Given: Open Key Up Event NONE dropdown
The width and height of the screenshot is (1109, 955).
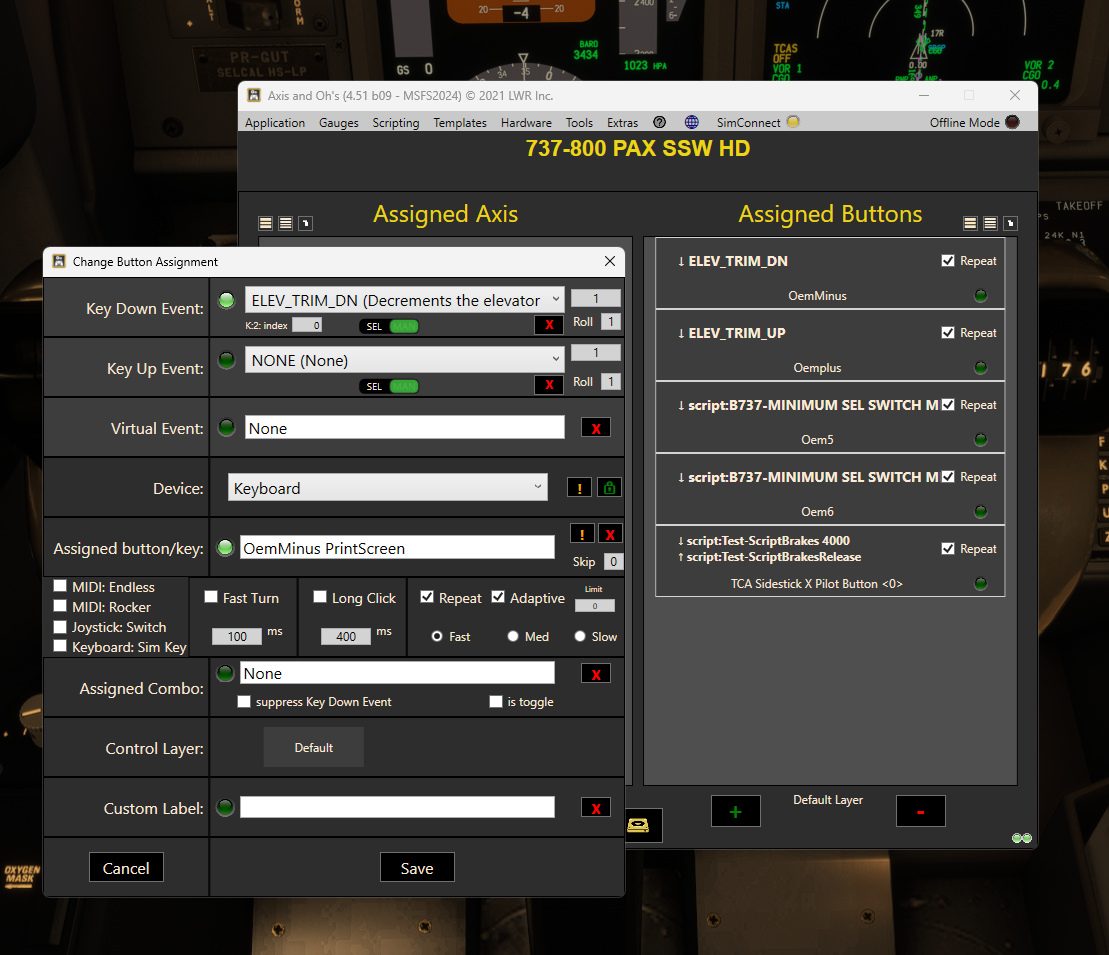Looking at the screenshot, I should pos(405,360).
